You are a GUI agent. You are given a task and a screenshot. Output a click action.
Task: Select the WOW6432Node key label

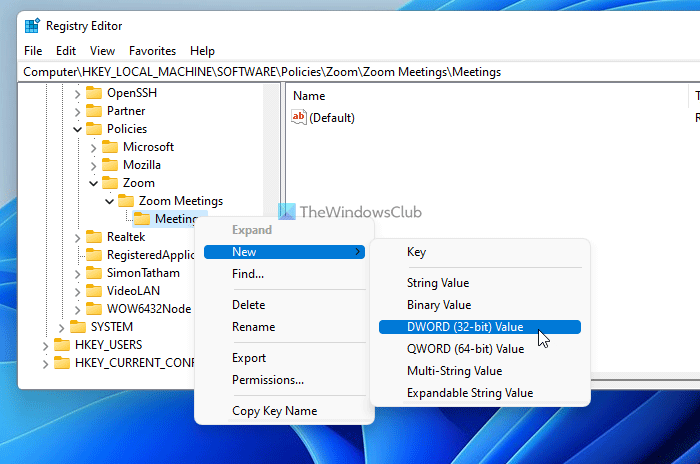pyautogui.click(x=149, y=309)
